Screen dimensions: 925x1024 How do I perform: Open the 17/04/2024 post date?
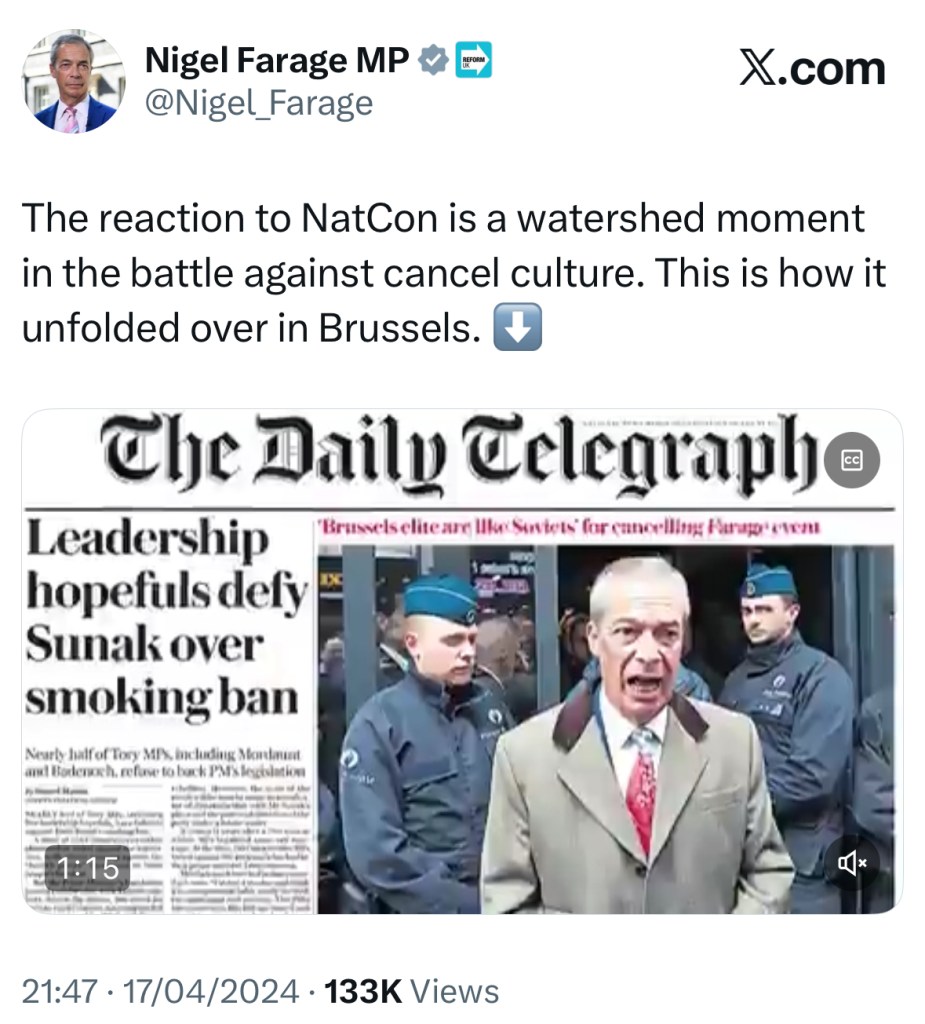211,991
